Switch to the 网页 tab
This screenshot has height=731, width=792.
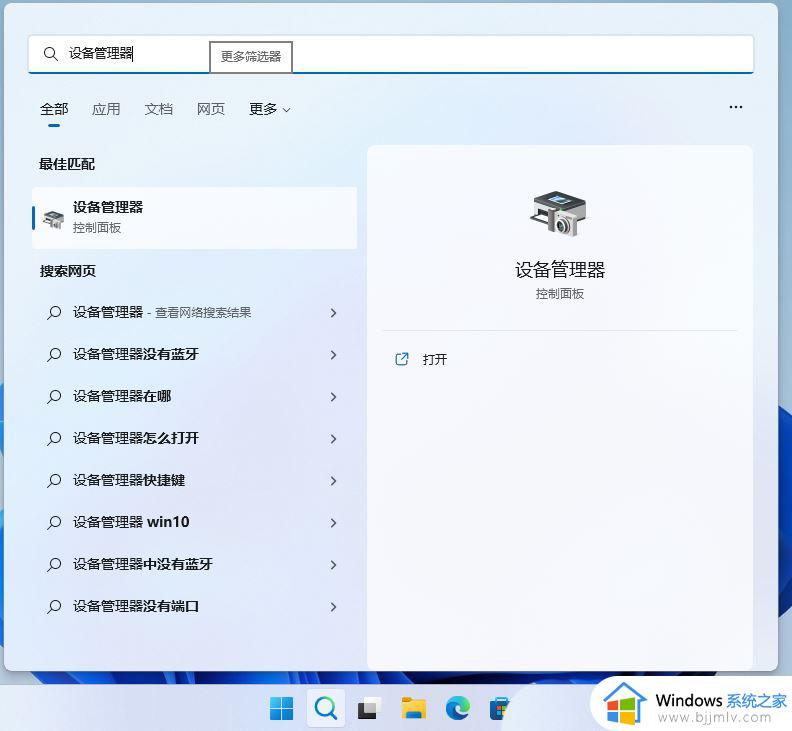point(211,109)
